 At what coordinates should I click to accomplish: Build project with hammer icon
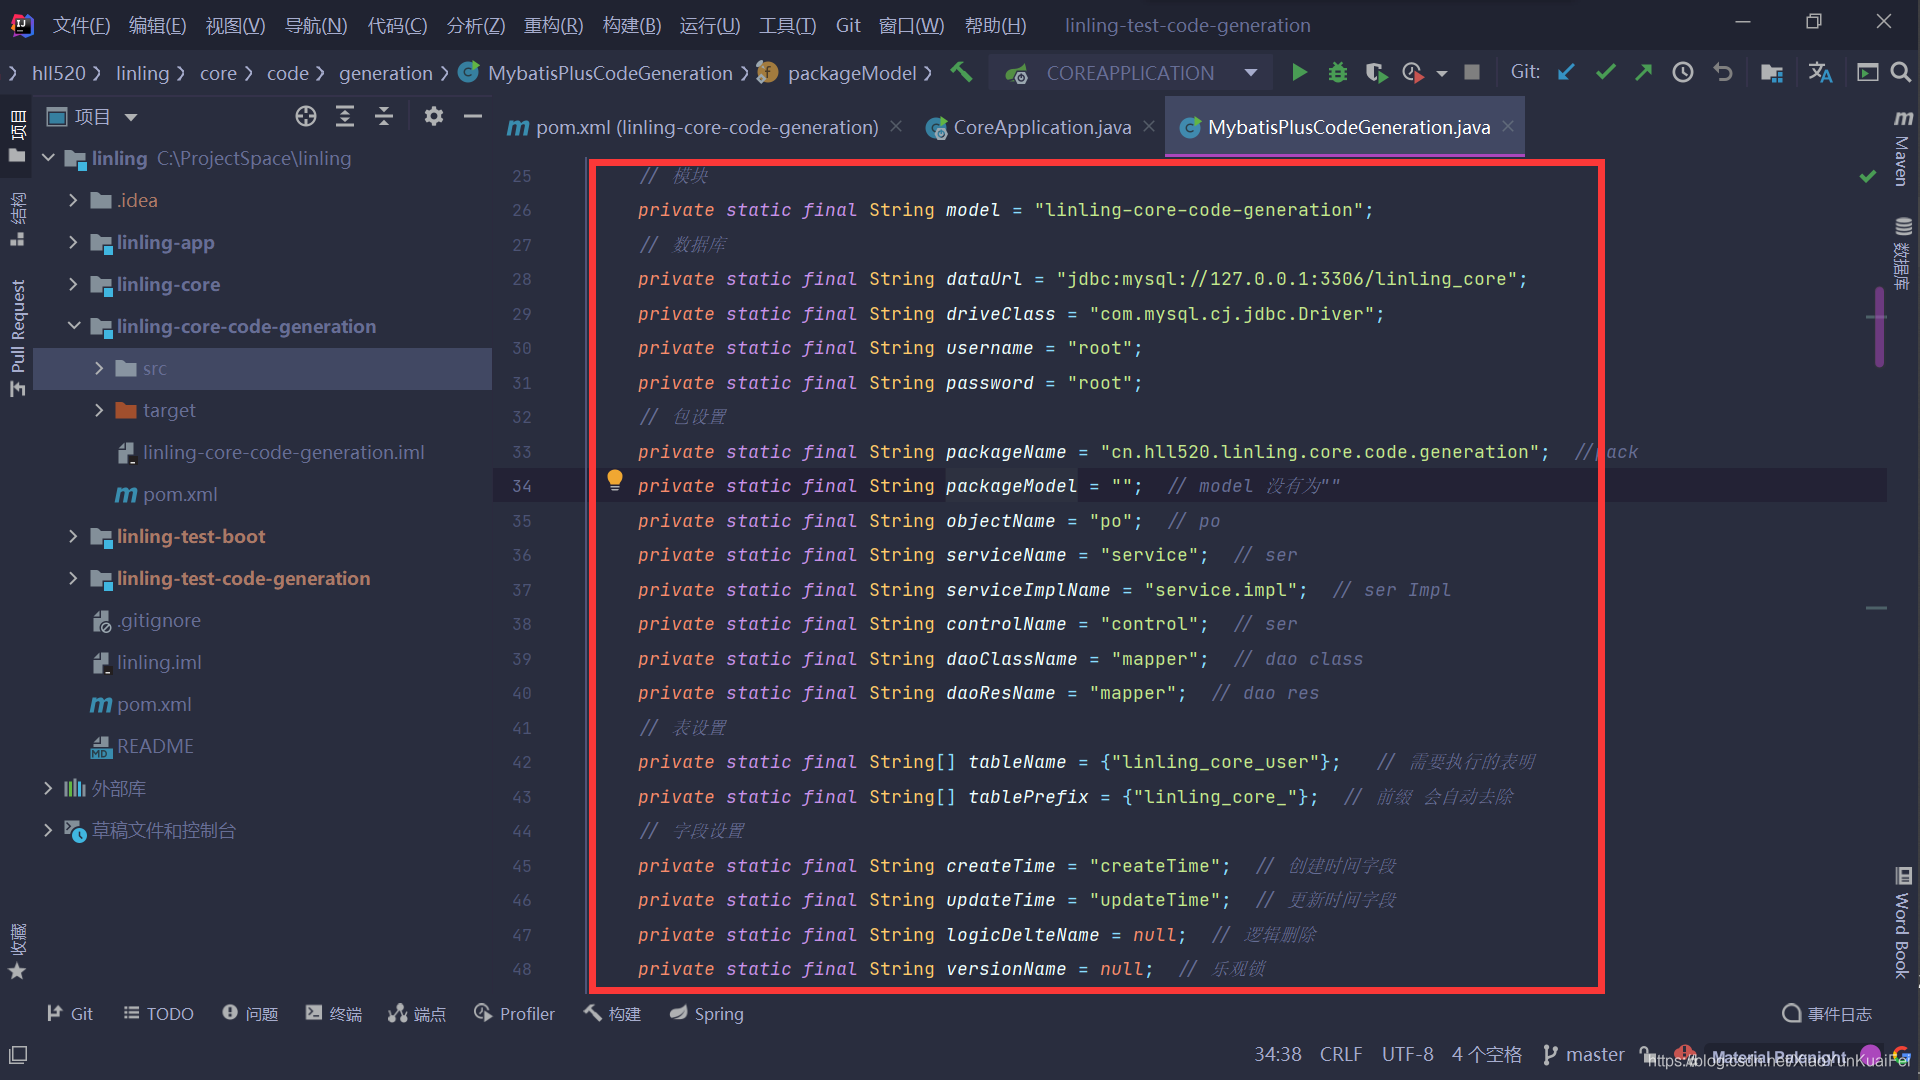click(x=961, y=73)
